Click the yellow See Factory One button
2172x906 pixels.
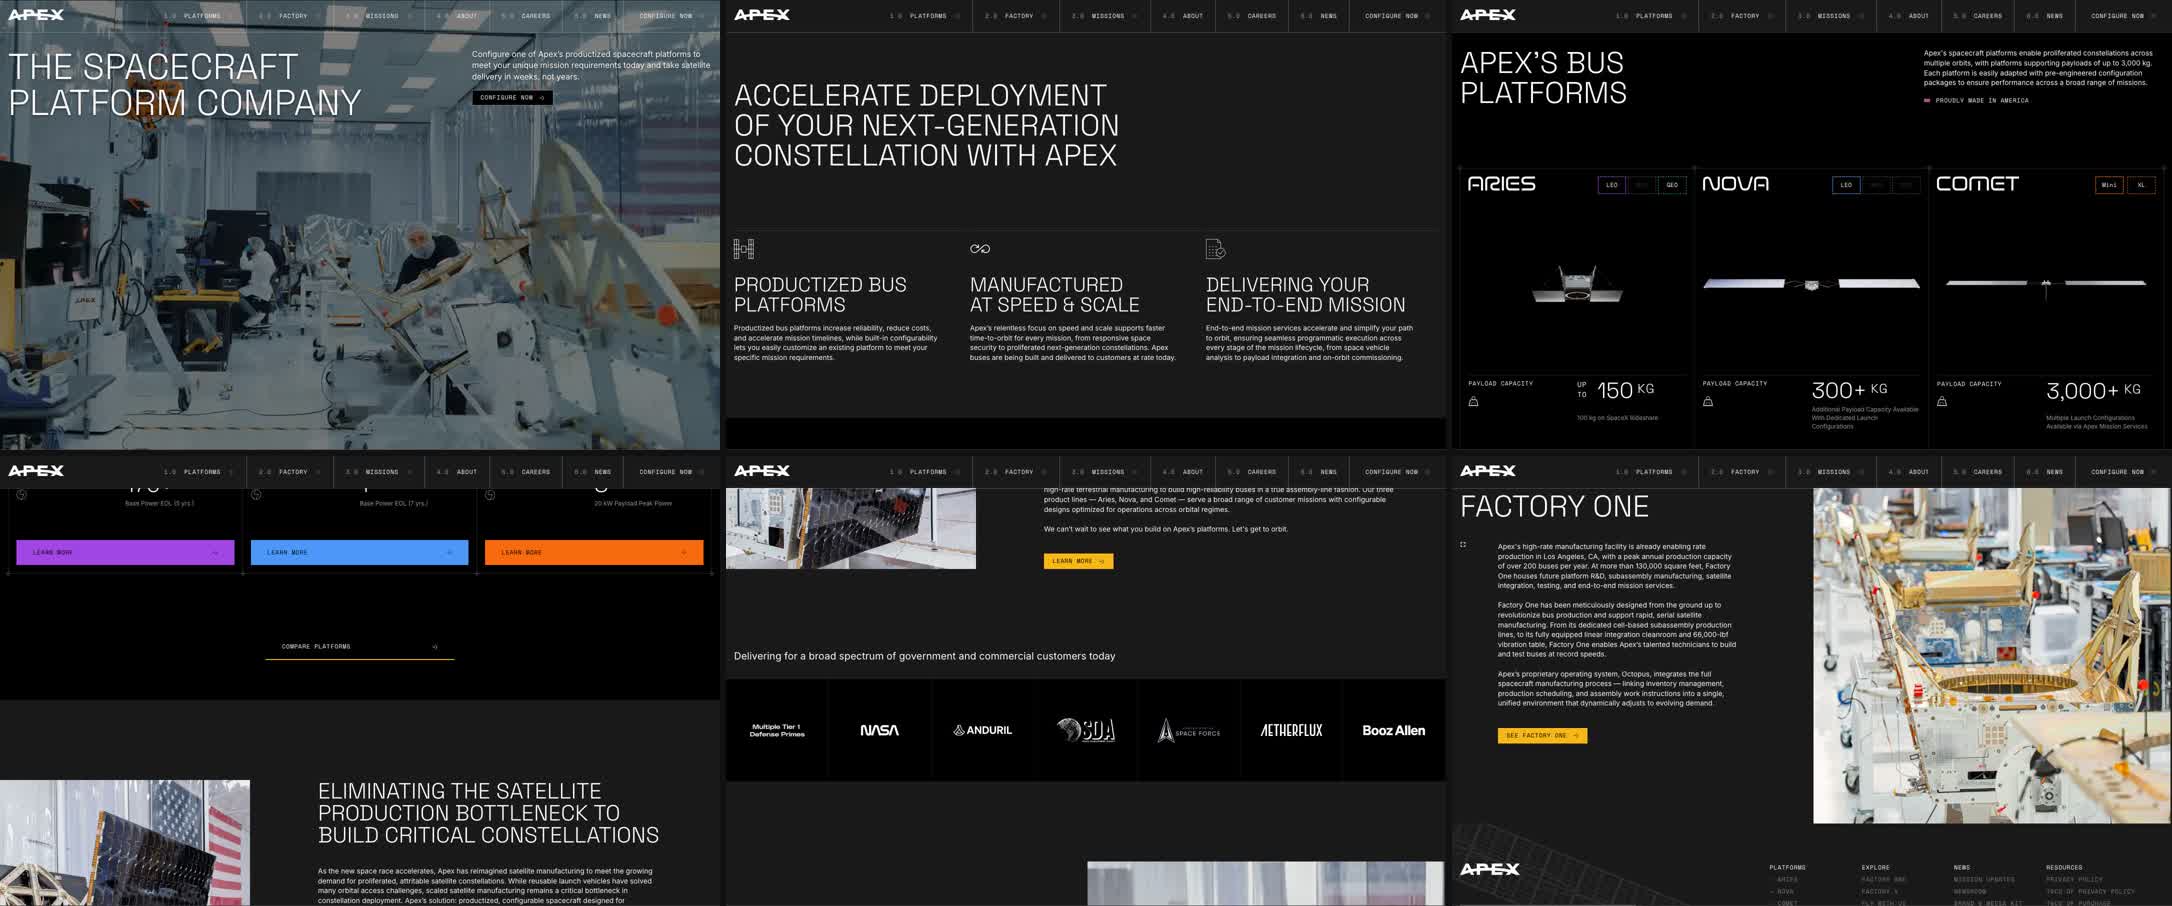(1542, 735)
